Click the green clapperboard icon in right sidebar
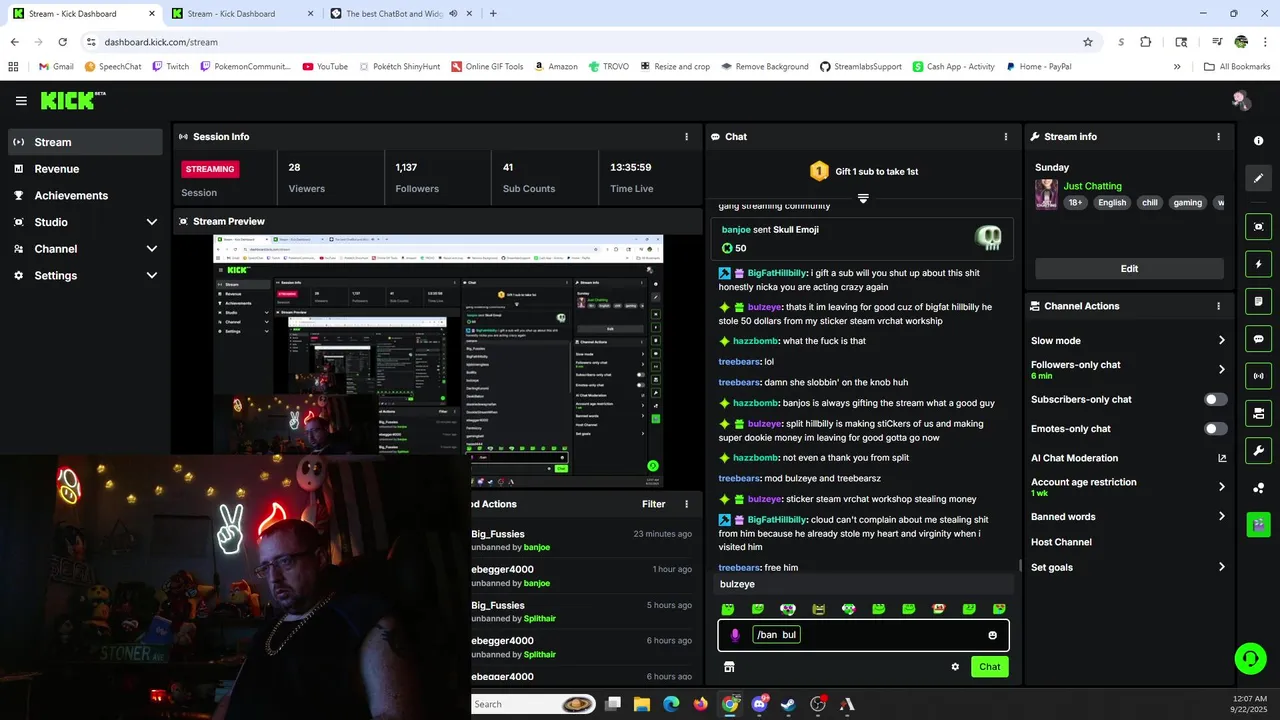The height and width of the screenshot is (720, 1280). click(x=1259, y=523)
